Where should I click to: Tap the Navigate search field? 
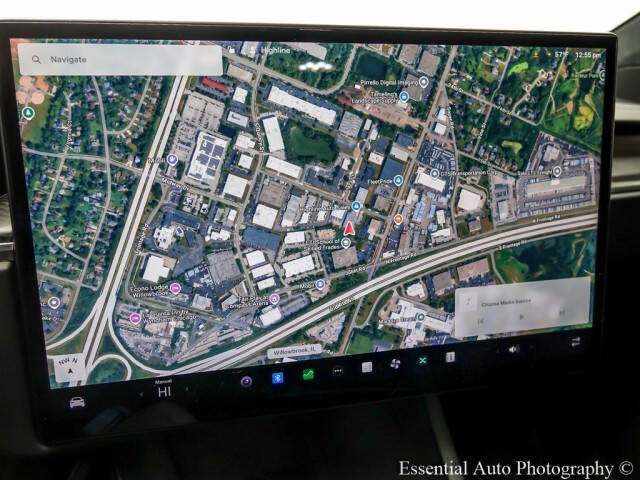click(120, 60)
